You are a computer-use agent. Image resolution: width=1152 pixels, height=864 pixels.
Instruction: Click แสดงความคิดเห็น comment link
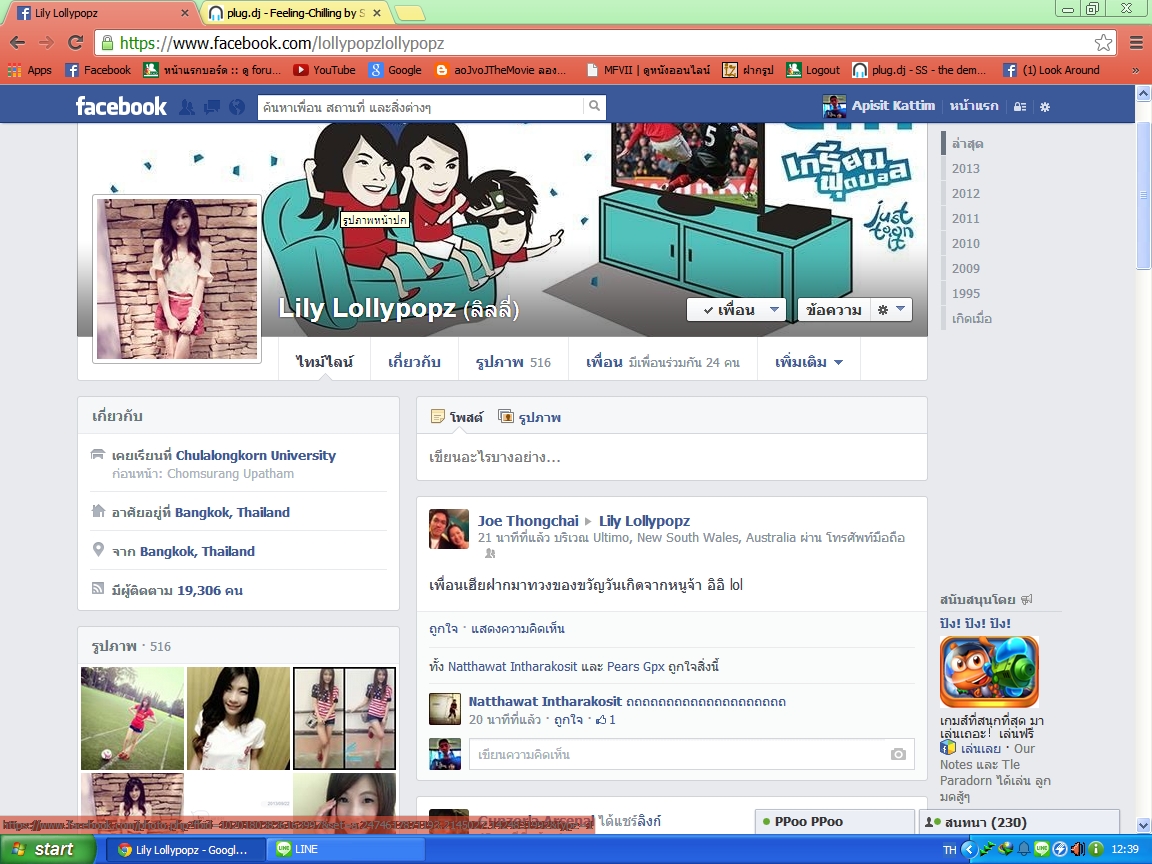tap(517, 628)
